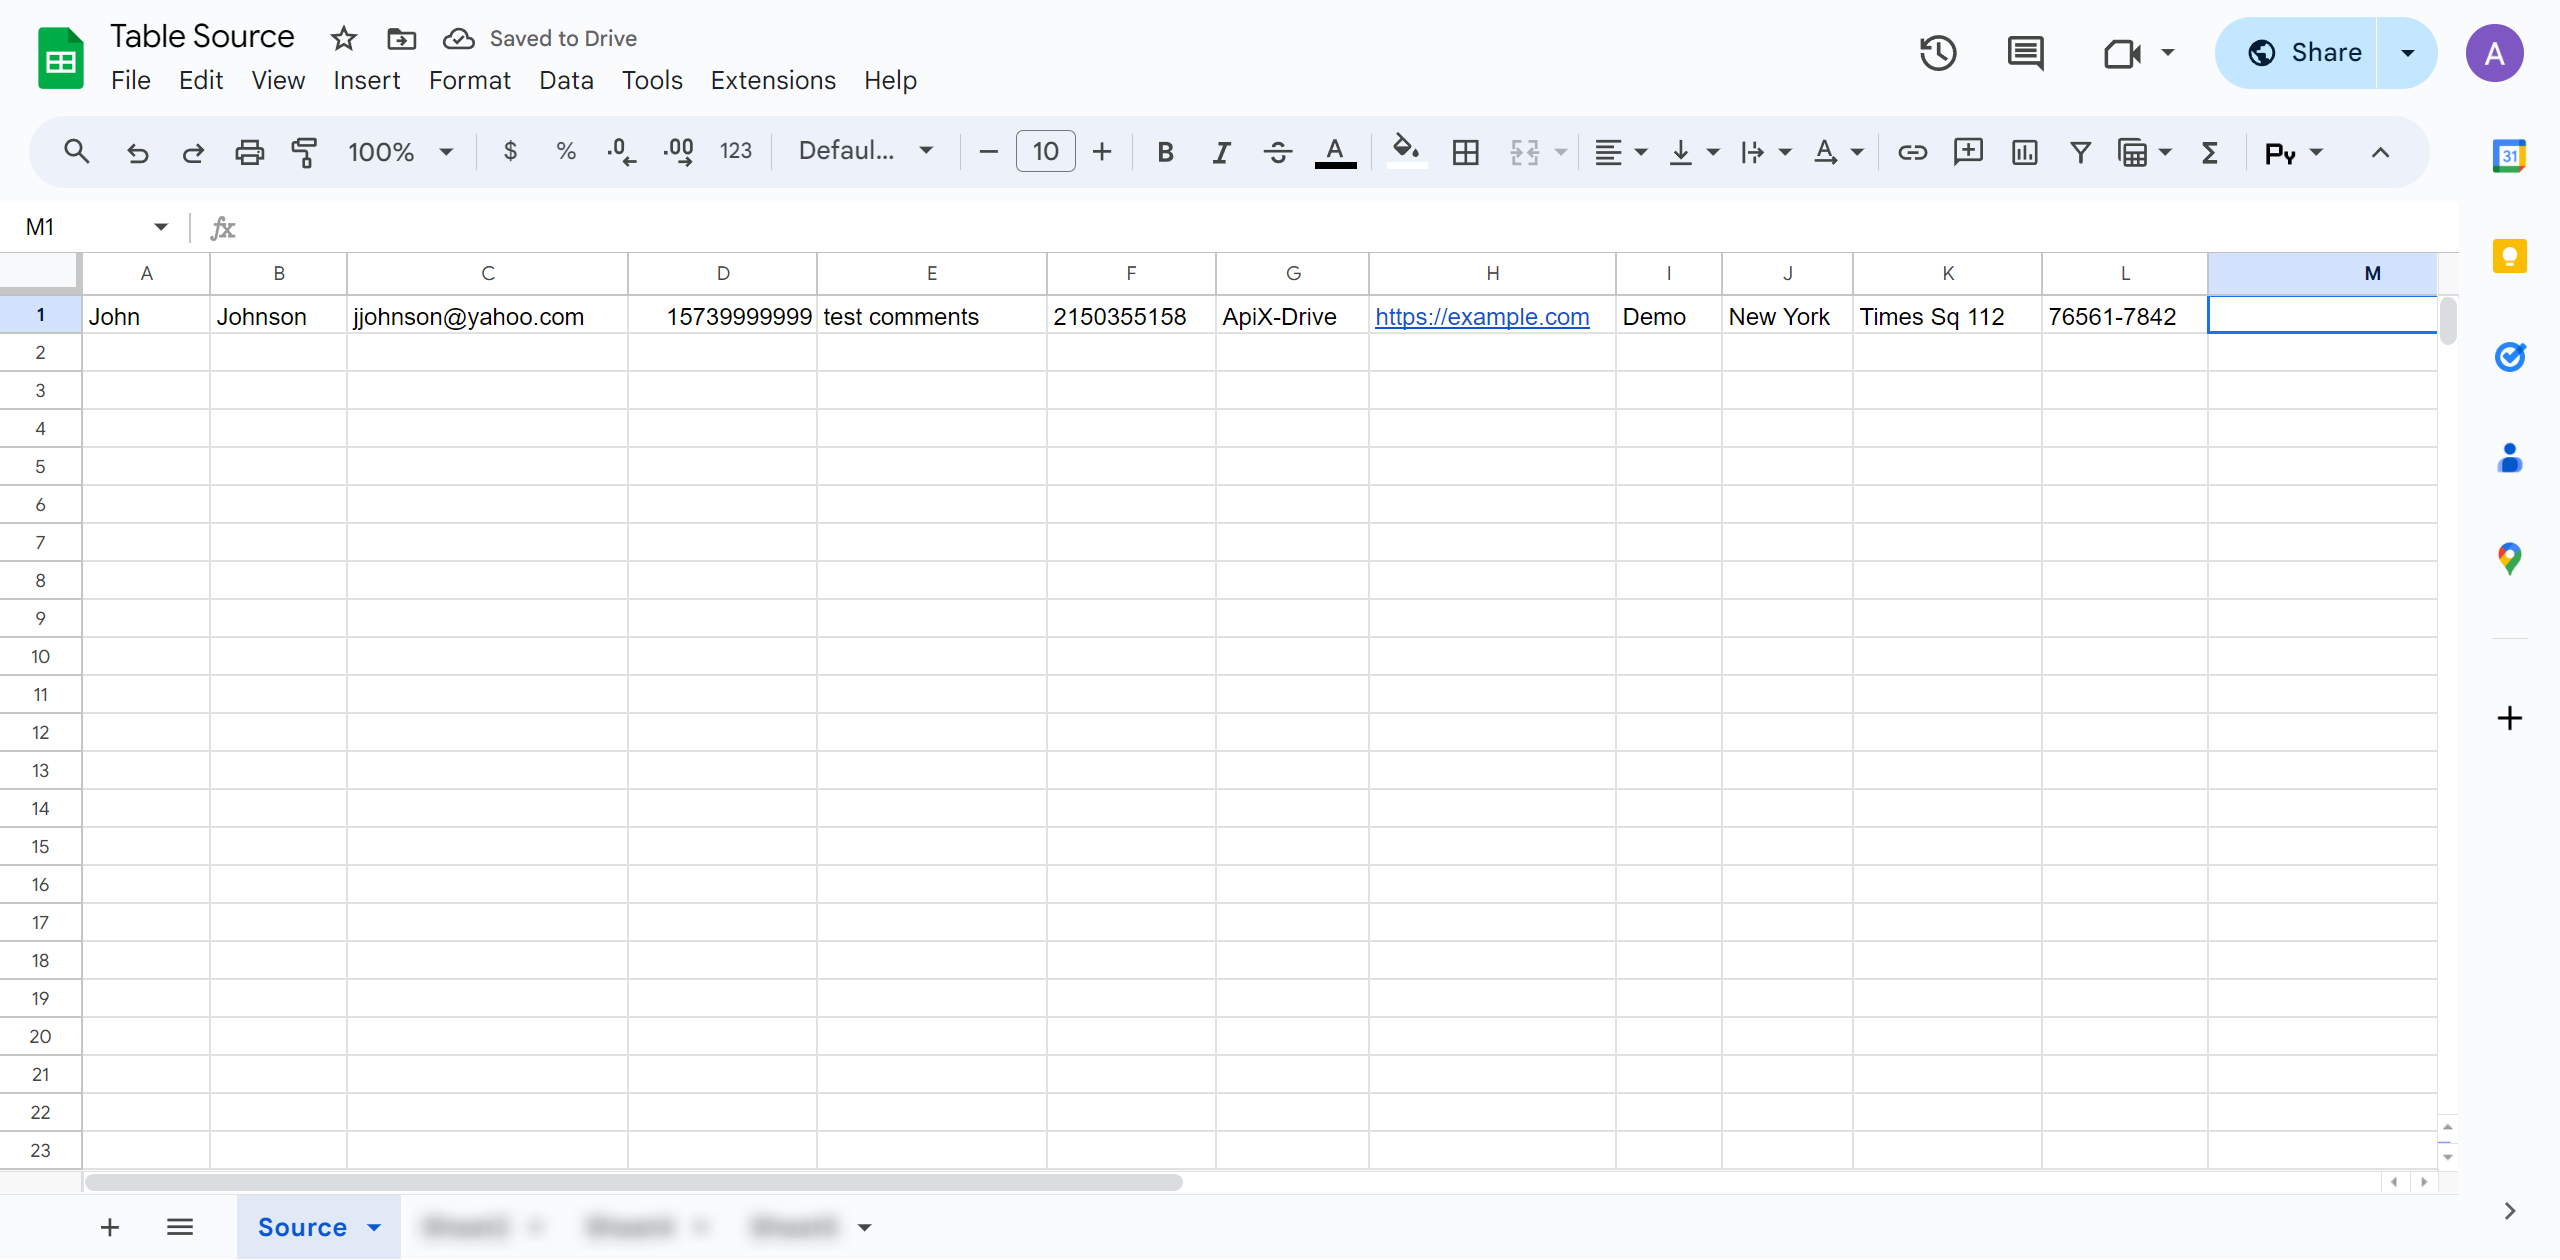Click the strikethrough formatting icon

pyautogui.click(x=1275, y=152)
